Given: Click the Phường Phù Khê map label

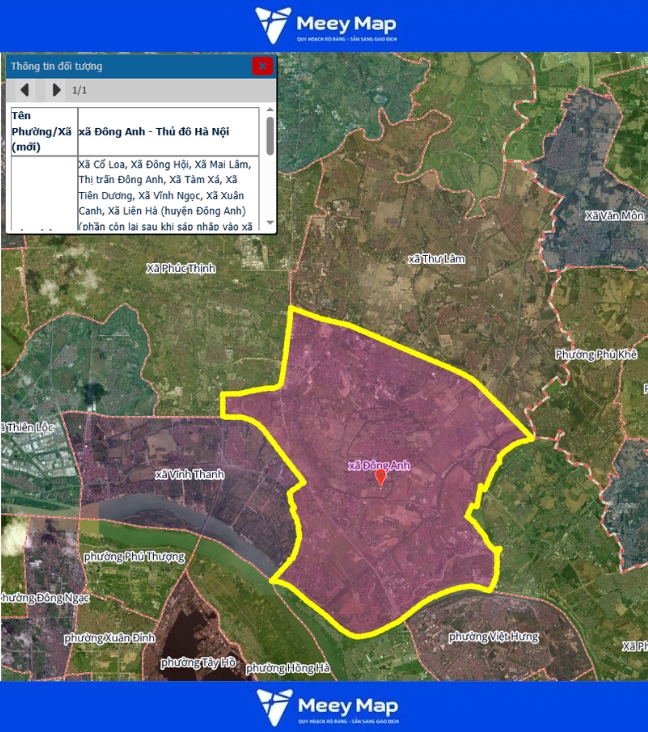Looking at the screenshot, I should (596, 355).
